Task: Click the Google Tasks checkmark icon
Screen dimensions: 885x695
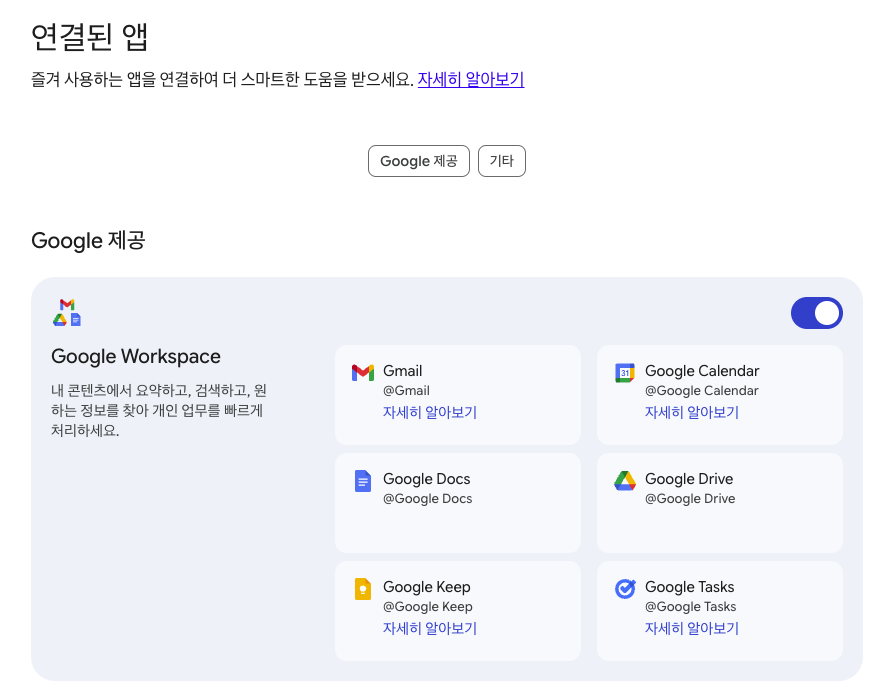Action: coord(625,588)
